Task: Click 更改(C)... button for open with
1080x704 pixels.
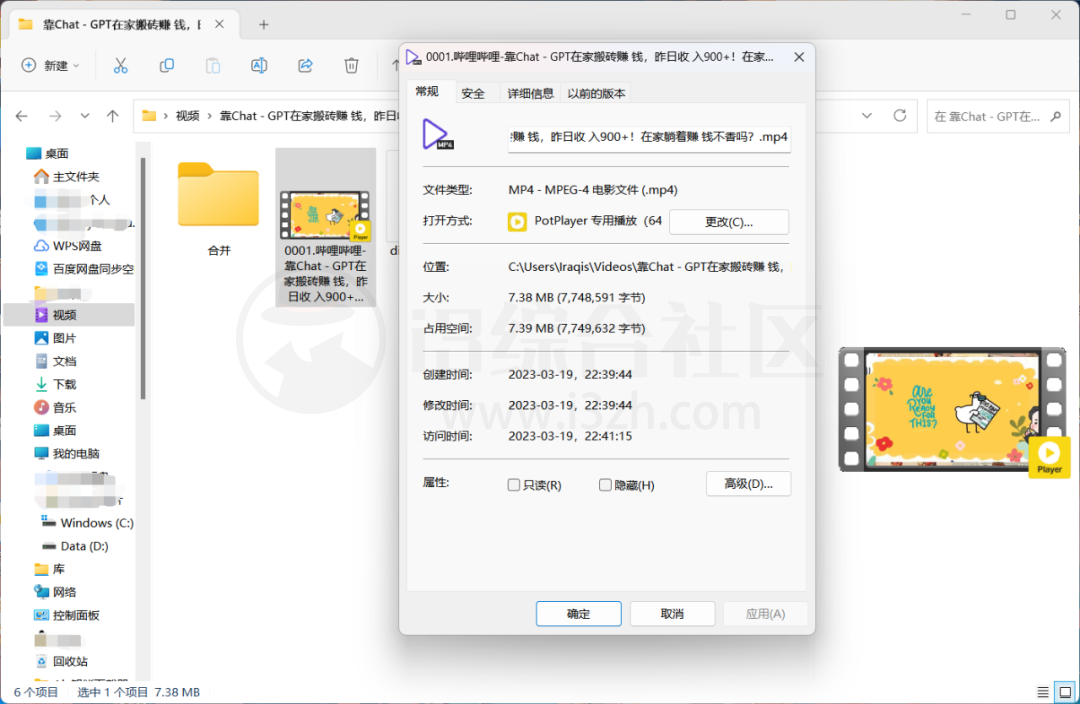Action: pos(729,222)
